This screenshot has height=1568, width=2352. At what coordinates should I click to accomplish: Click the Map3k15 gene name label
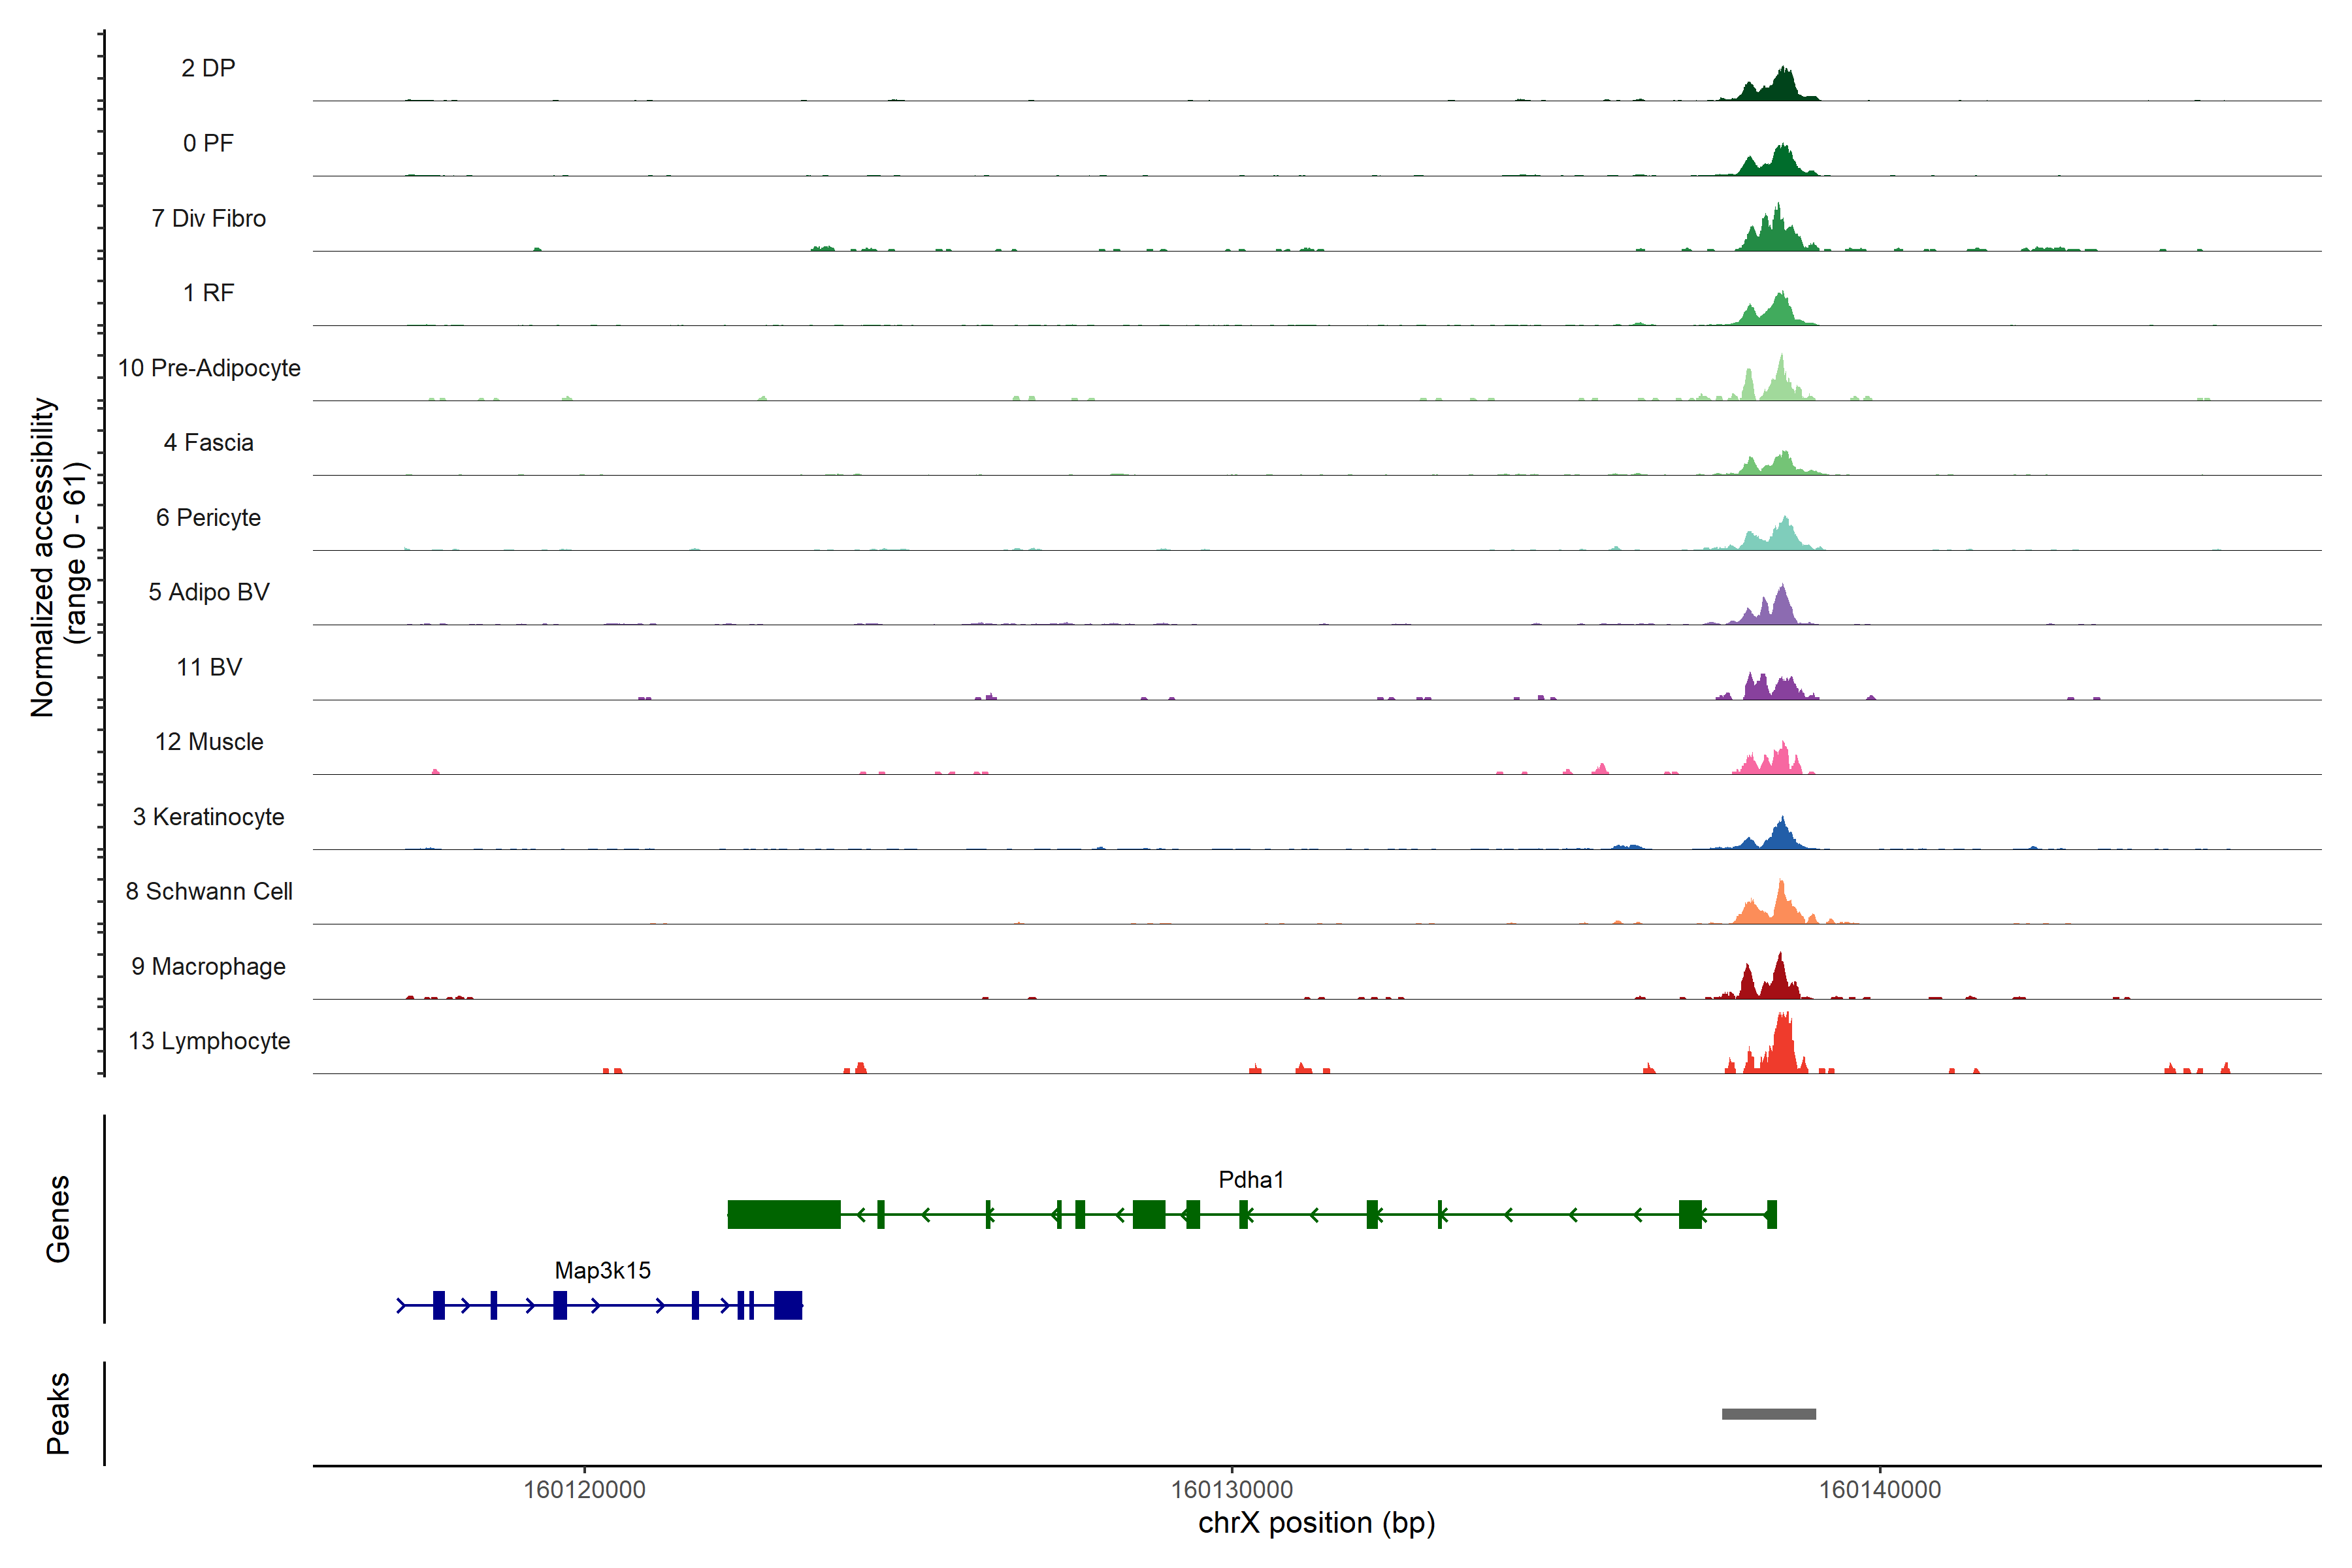click(x=602, y=1270)
